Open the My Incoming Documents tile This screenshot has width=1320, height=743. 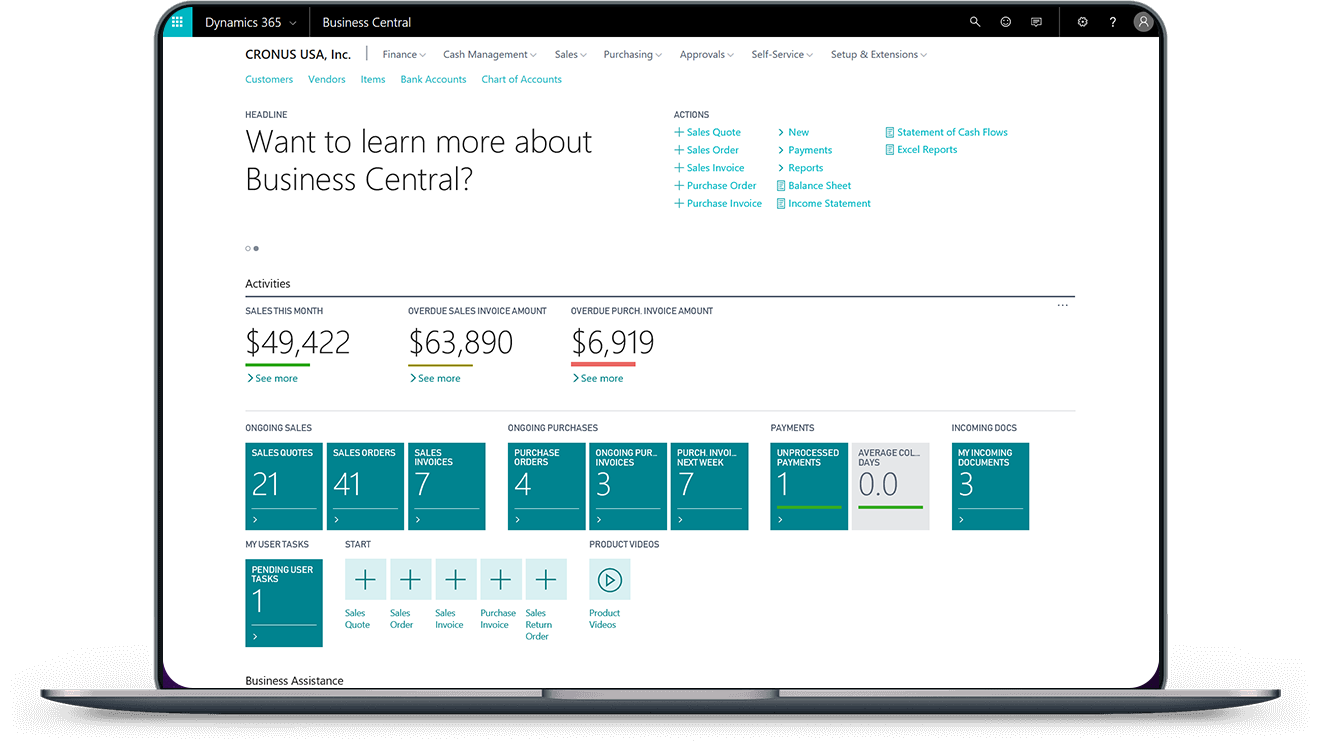990,486
